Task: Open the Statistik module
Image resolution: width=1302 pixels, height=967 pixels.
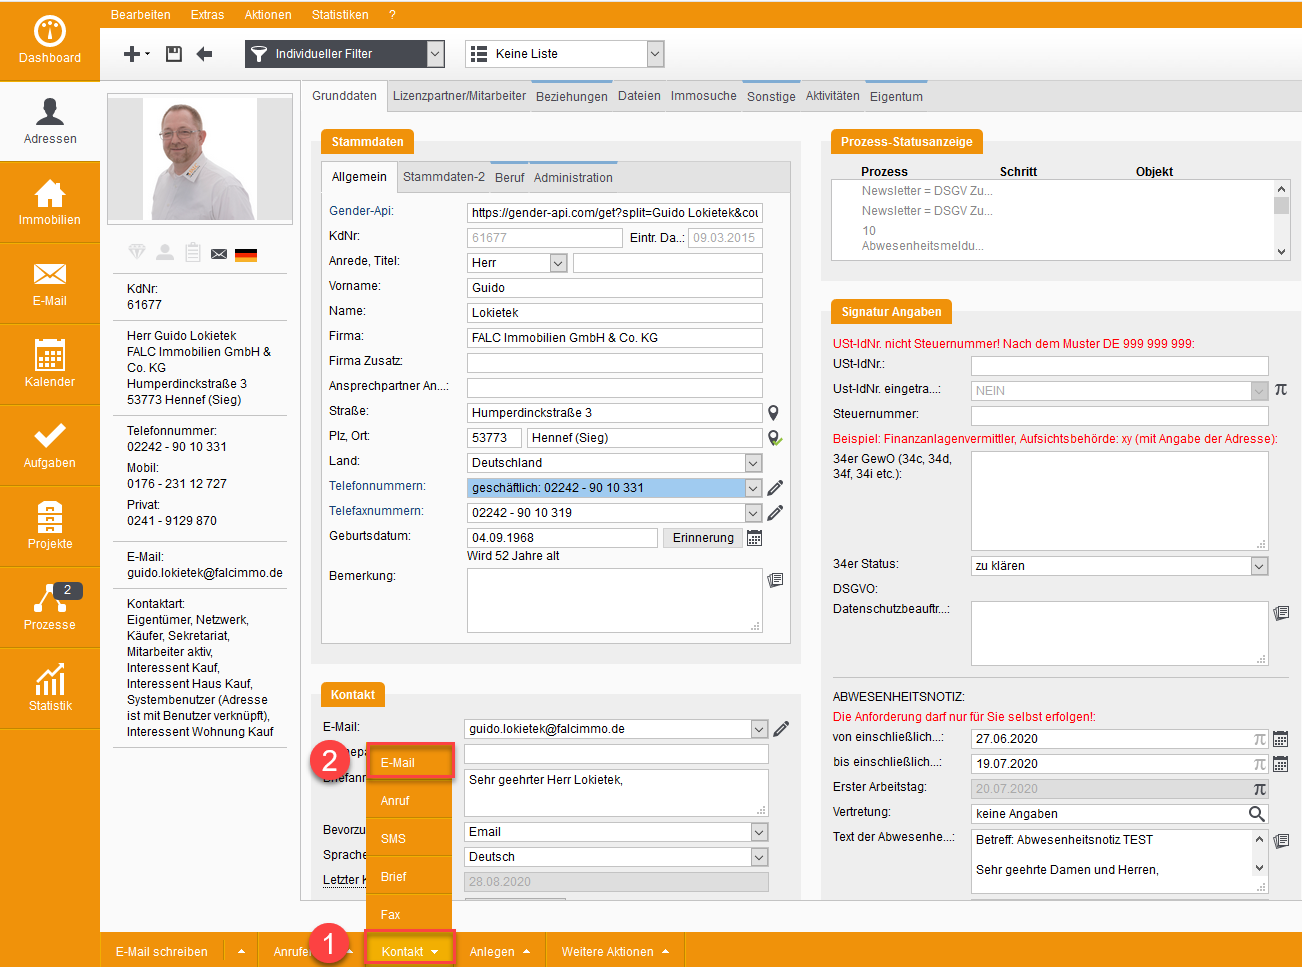Action: (x=49, y=689)
